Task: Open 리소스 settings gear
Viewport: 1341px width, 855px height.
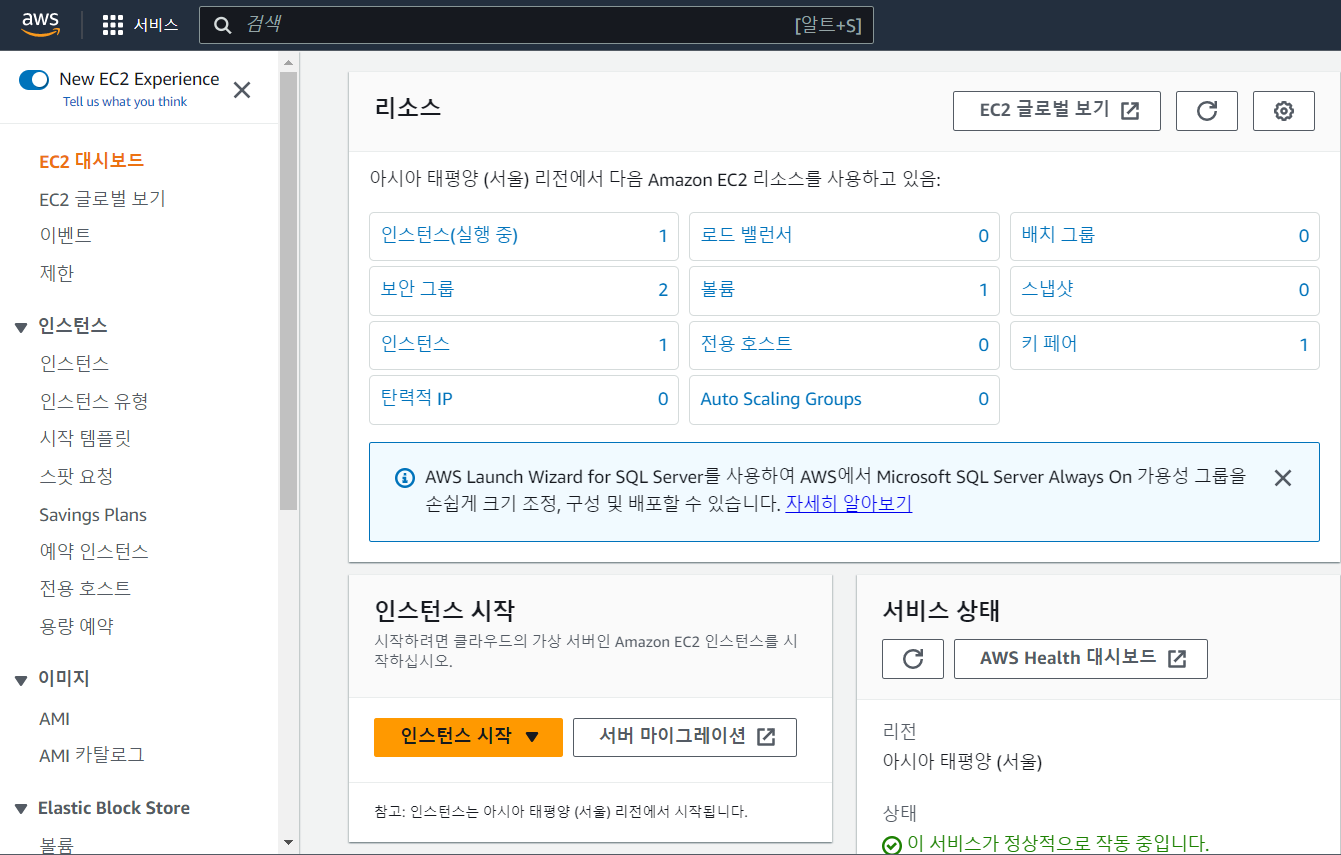Action: tap(1284, 111)
